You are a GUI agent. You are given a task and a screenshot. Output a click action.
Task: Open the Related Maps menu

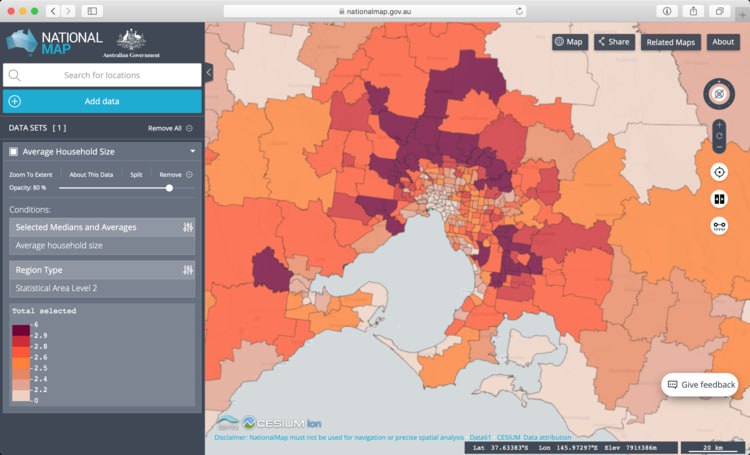[670, 42]
